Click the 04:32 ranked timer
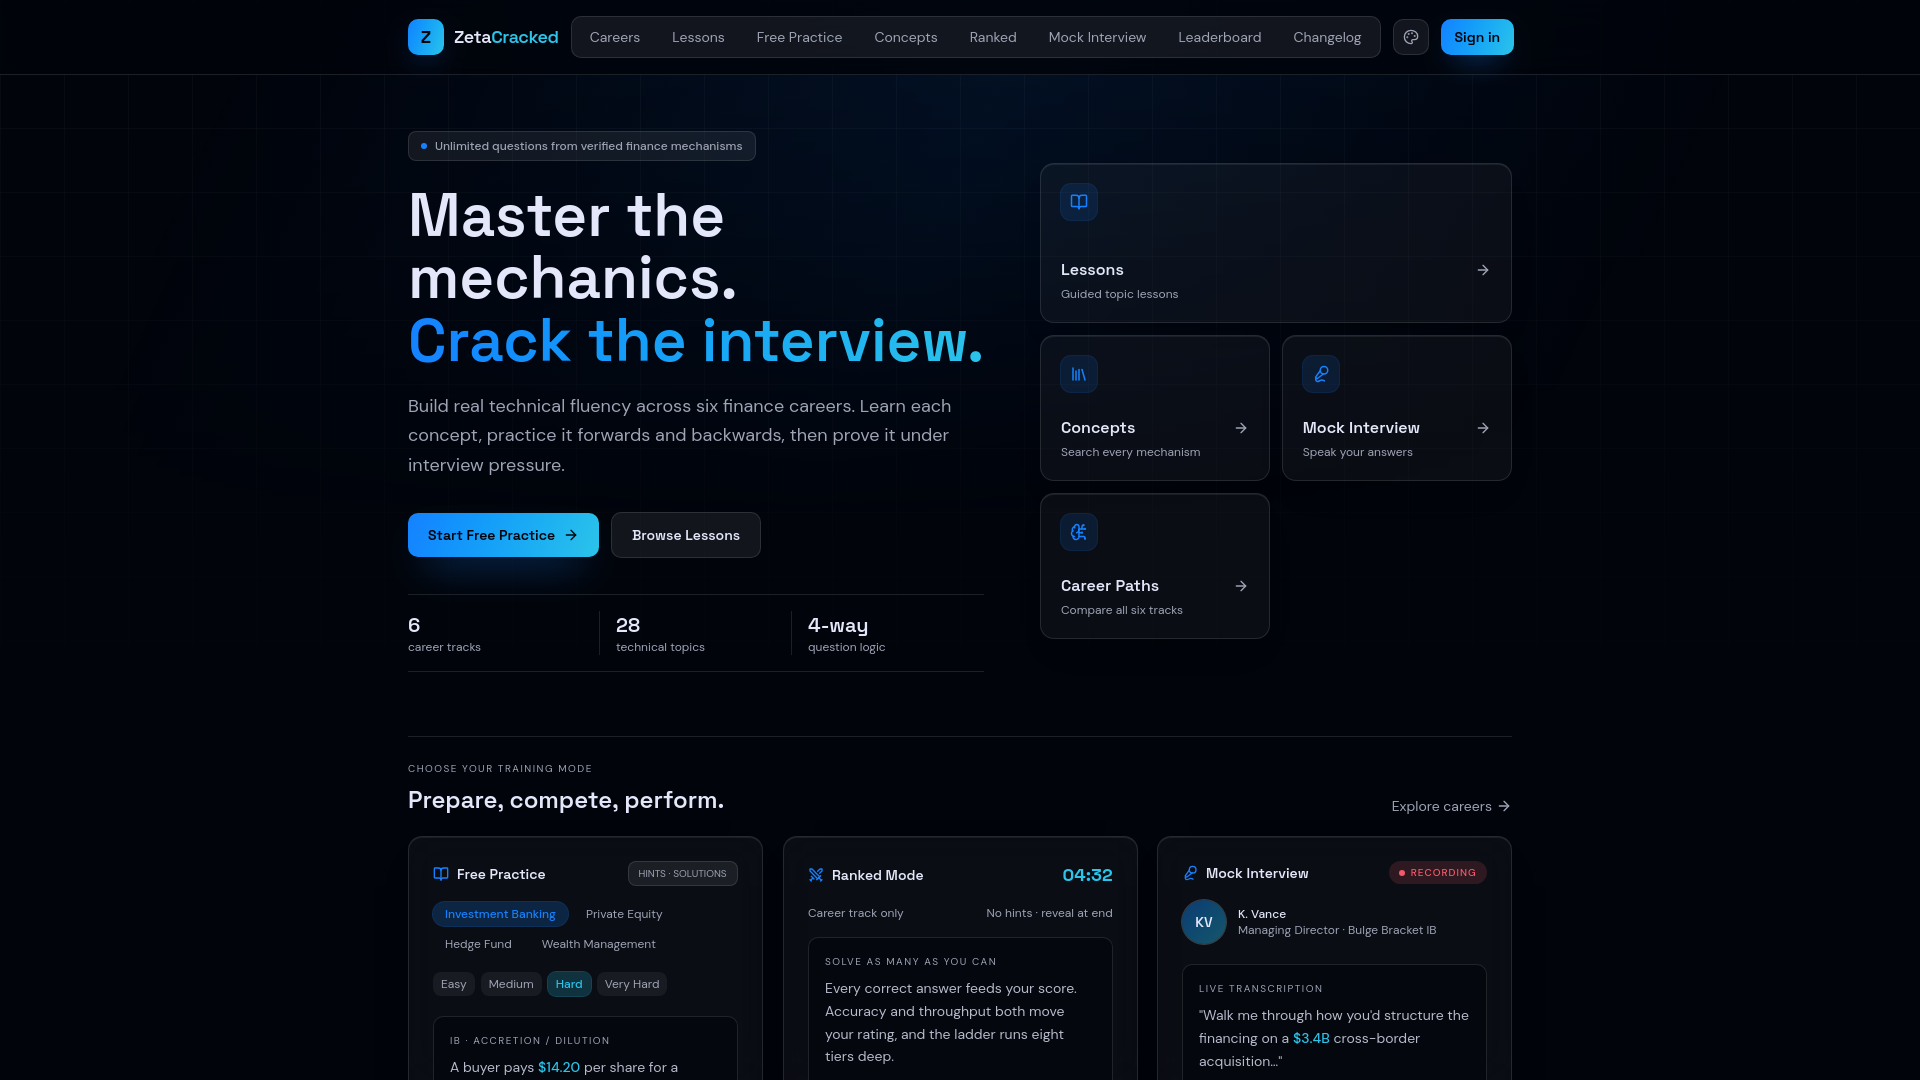The width and height of the screenshot is (1920, 1080). coord(1087,875)
